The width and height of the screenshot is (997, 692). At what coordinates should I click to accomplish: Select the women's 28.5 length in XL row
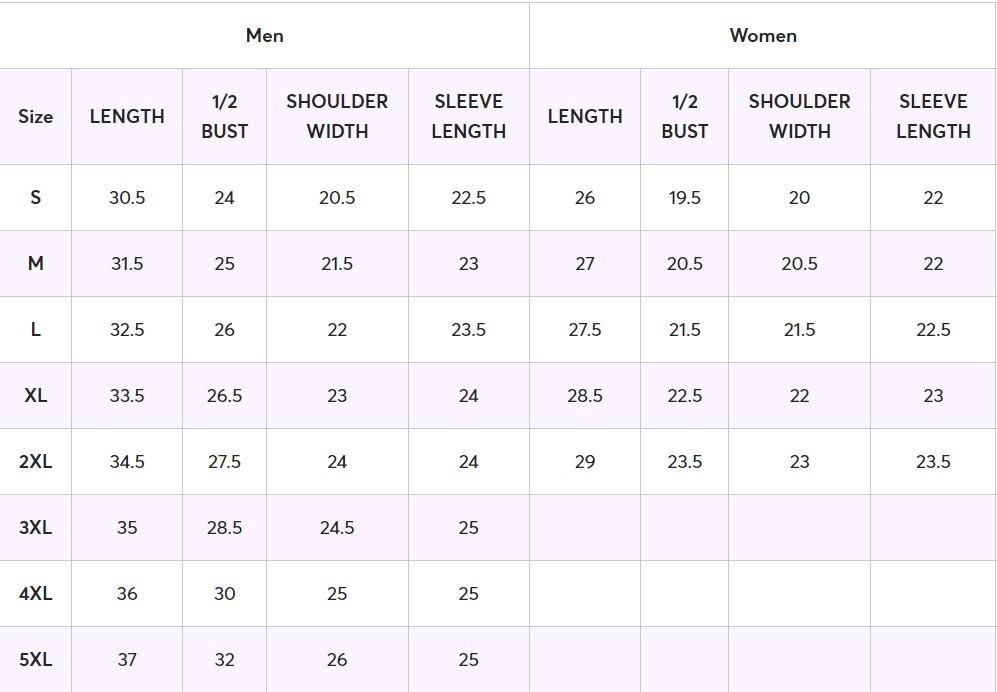click(x=585, y=396)
